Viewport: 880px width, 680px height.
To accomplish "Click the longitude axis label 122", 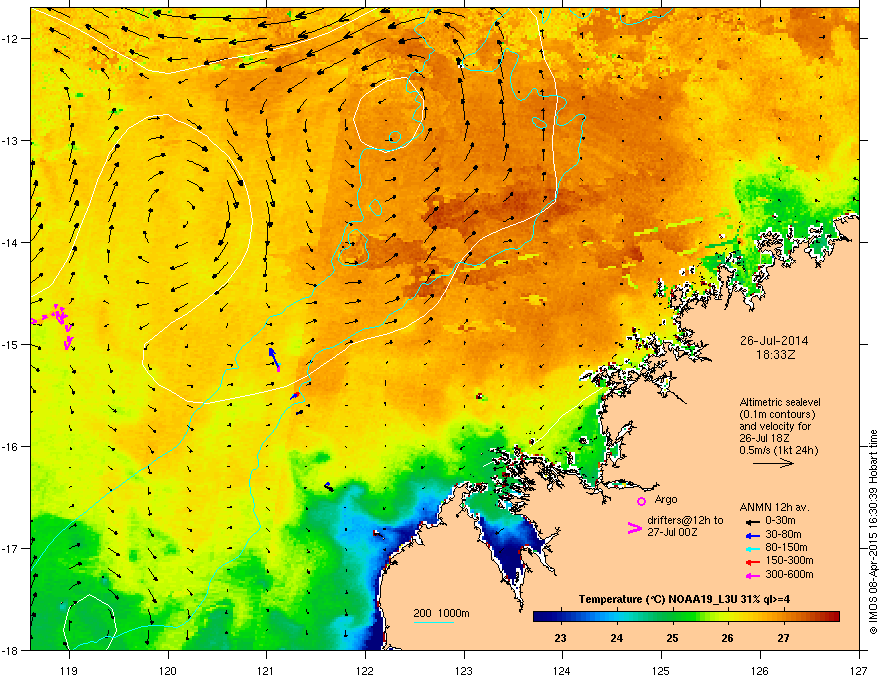I will [365, 670].
